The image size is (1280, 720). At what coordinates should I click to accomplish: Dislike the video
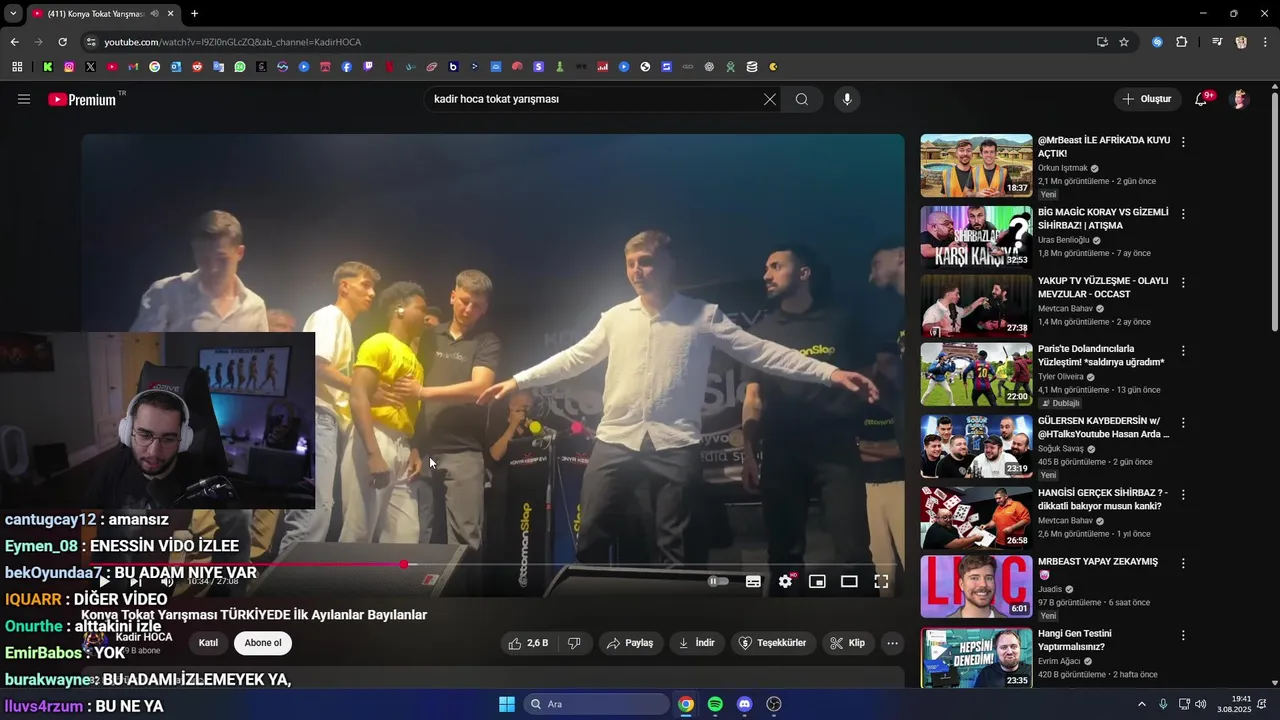pos(574,643)
